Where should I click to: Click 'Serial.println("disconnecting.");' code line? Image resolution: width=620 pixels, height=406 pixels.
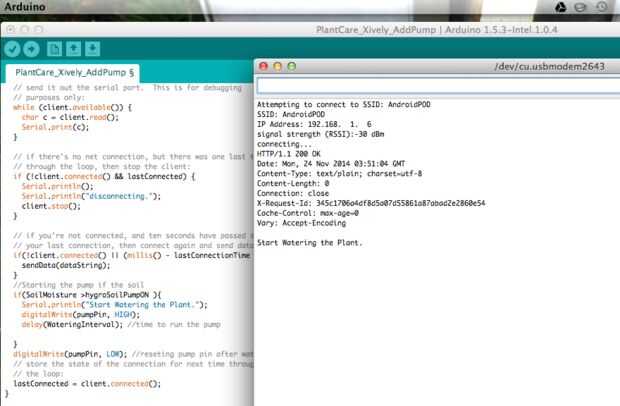pos(91,196)
